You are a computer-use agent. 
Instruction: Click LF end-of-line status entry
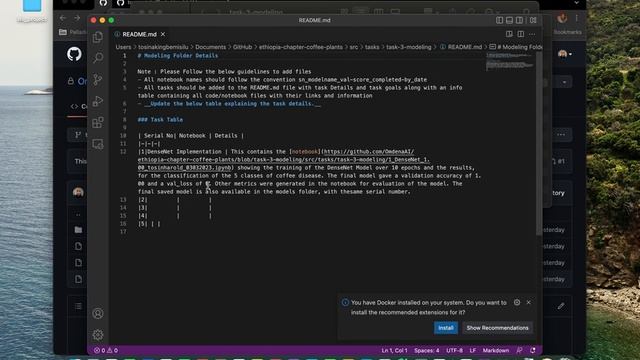coord(473,350)
